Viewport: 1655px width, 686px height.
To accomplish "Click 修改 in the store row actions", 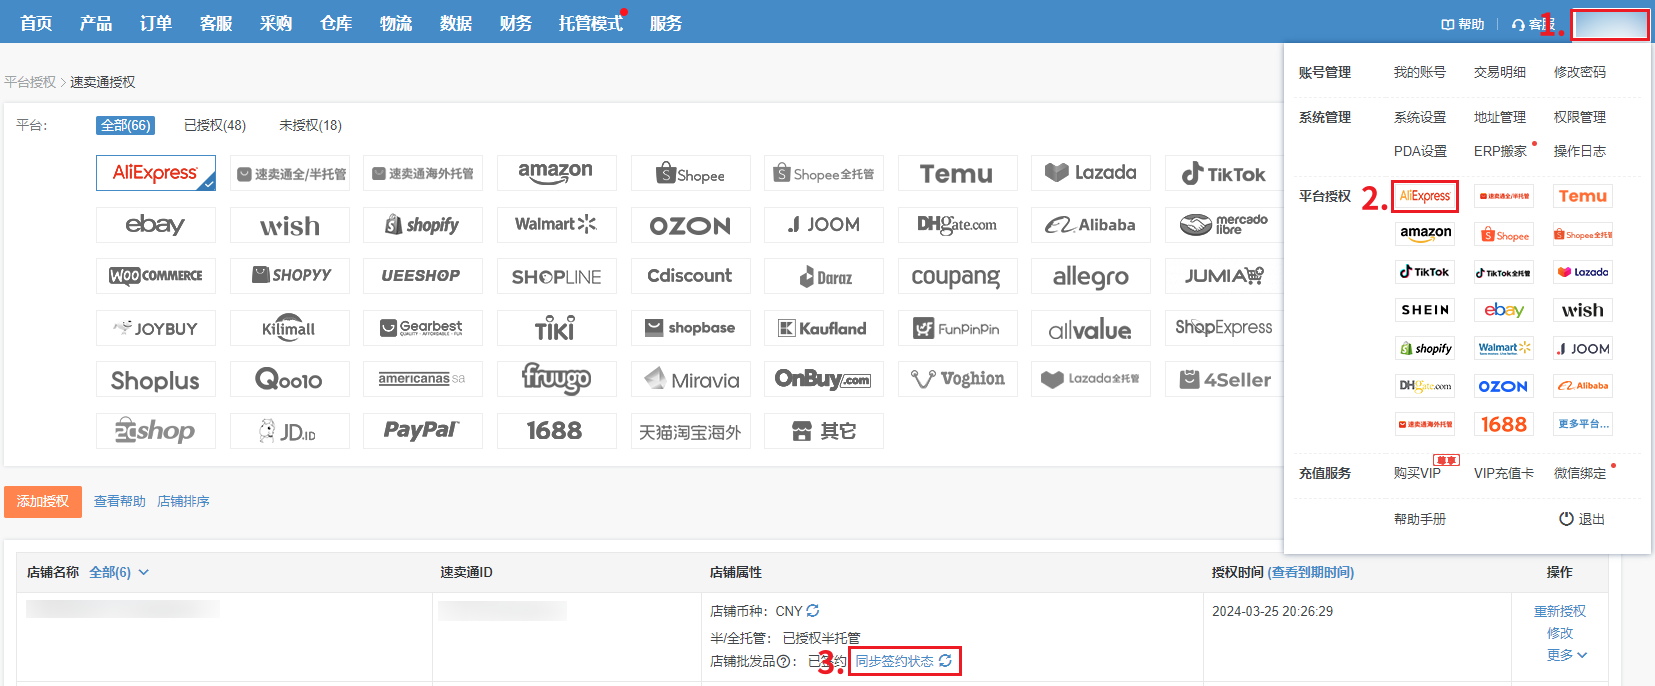I will pyautogui.click(x=1560, y=633).
